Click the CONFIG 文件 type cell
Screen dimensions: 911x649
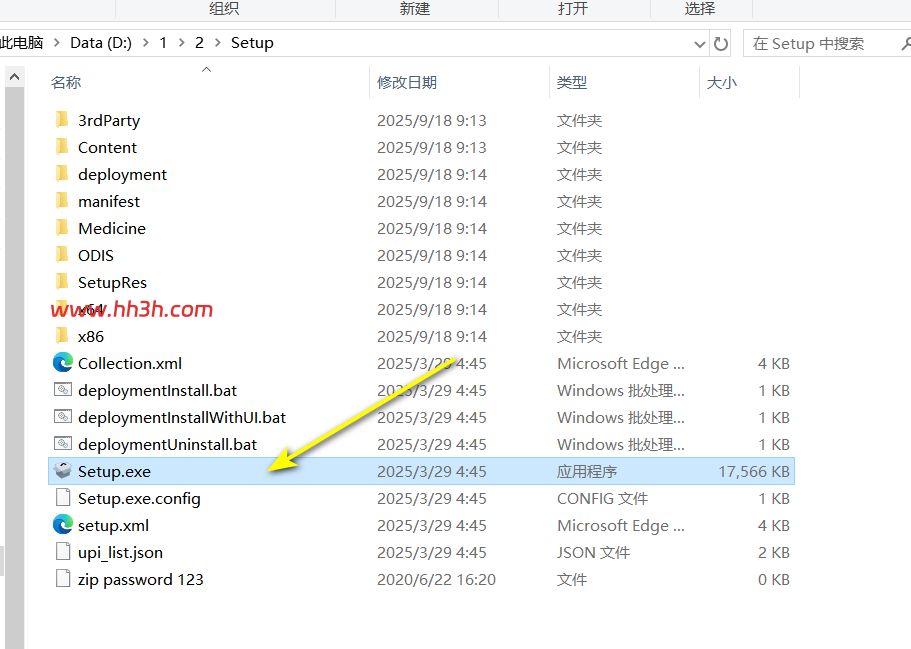(602, 499)
